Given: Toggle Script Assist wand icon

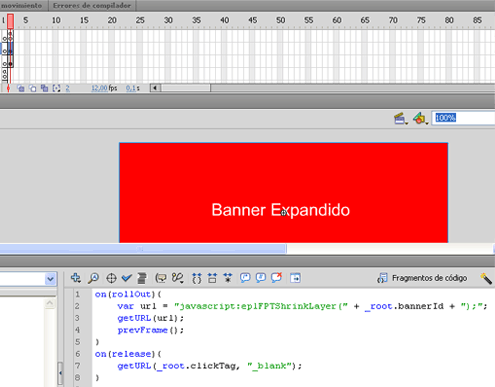Looking at the screenshot, I should [486, 278].
